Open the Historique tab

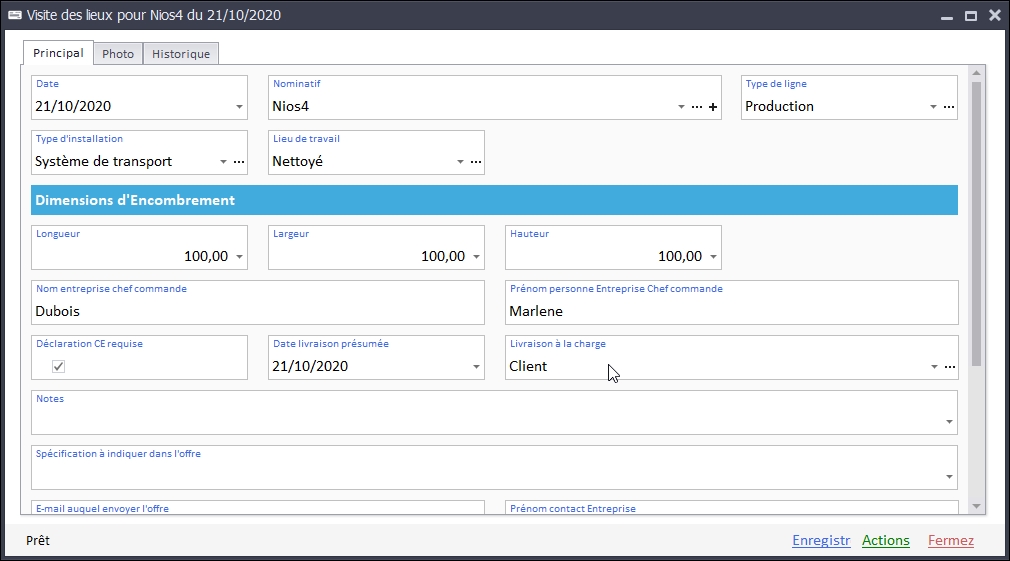[181, 54]
